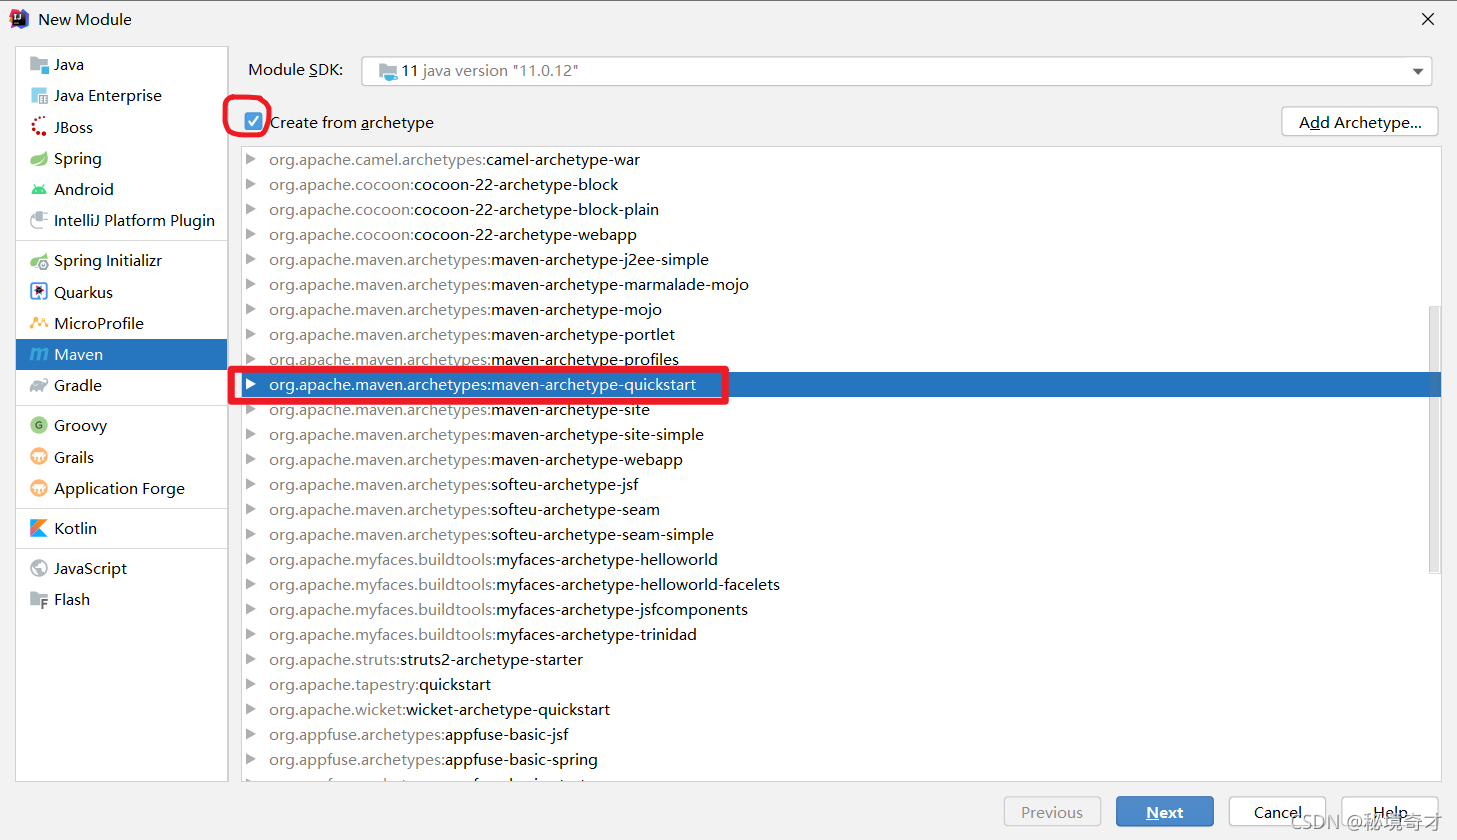This screenshot has height=840, width=1457.
Task: Select Gradle module type
Action: 122,386
